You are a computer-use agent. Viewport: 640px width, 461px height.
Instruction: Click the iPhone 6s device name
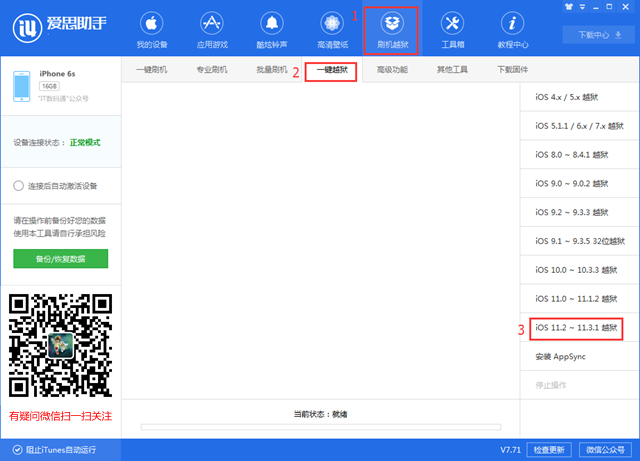coord(57,73)
